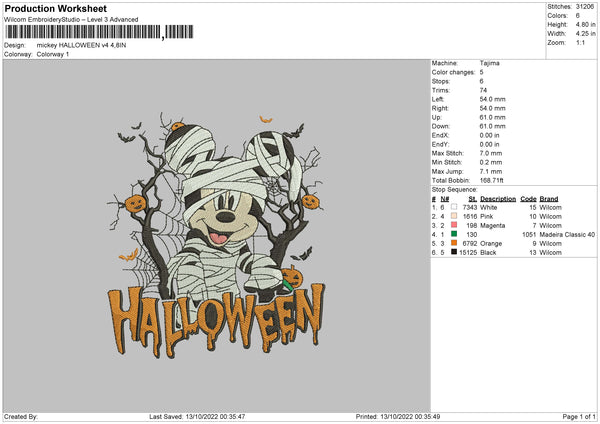Click the Pink thread color swatch

tap(454, 216)
